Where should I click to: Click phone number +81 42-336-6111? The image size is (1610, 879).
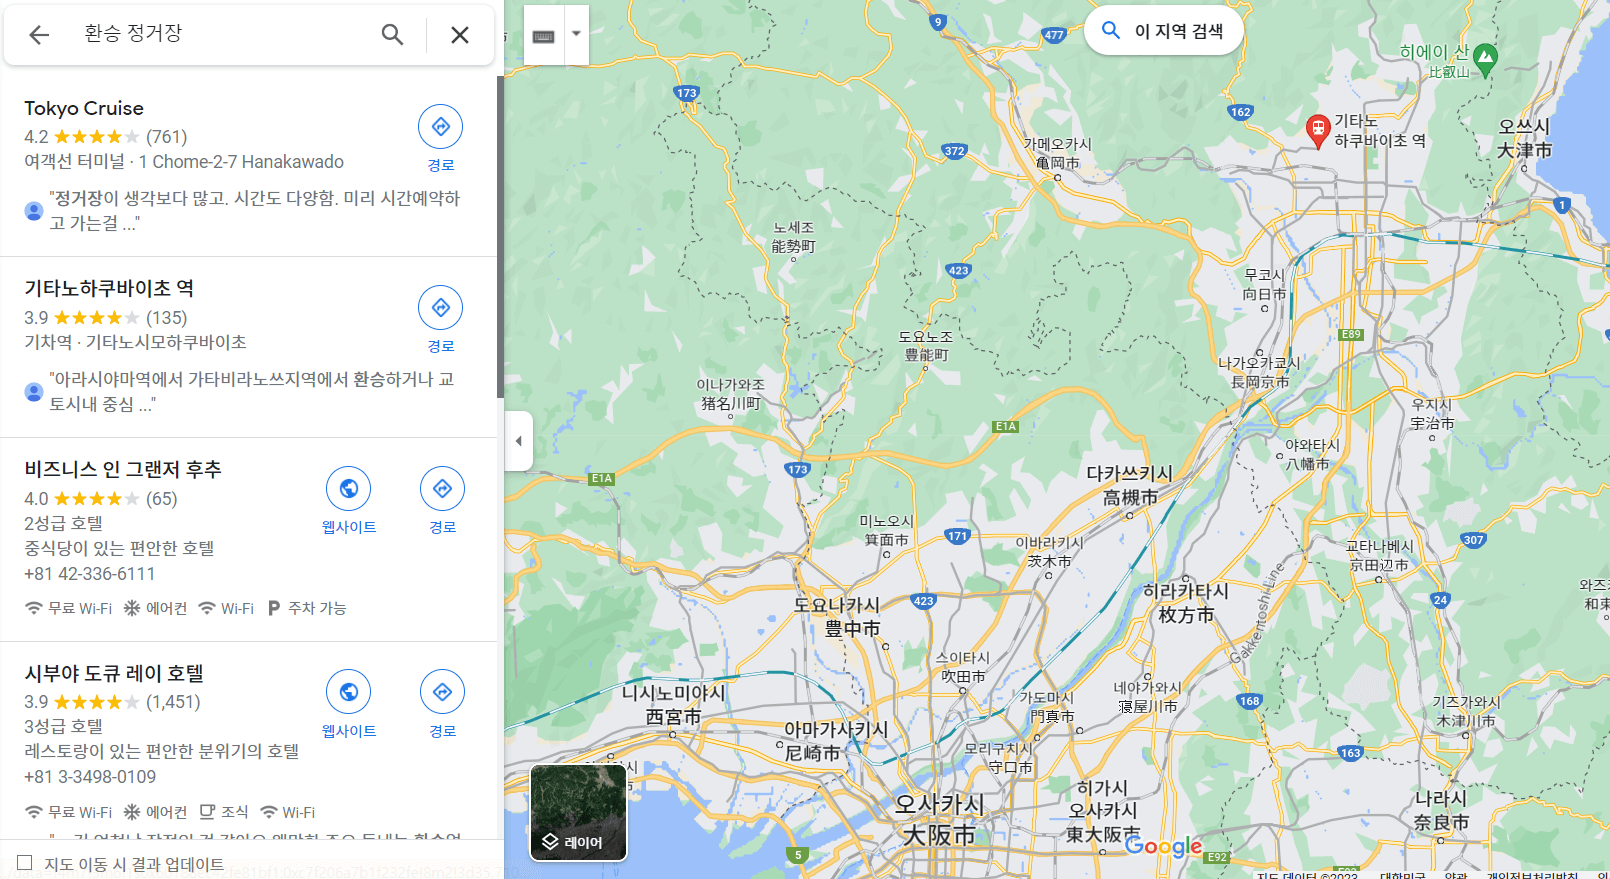(90, 574)
